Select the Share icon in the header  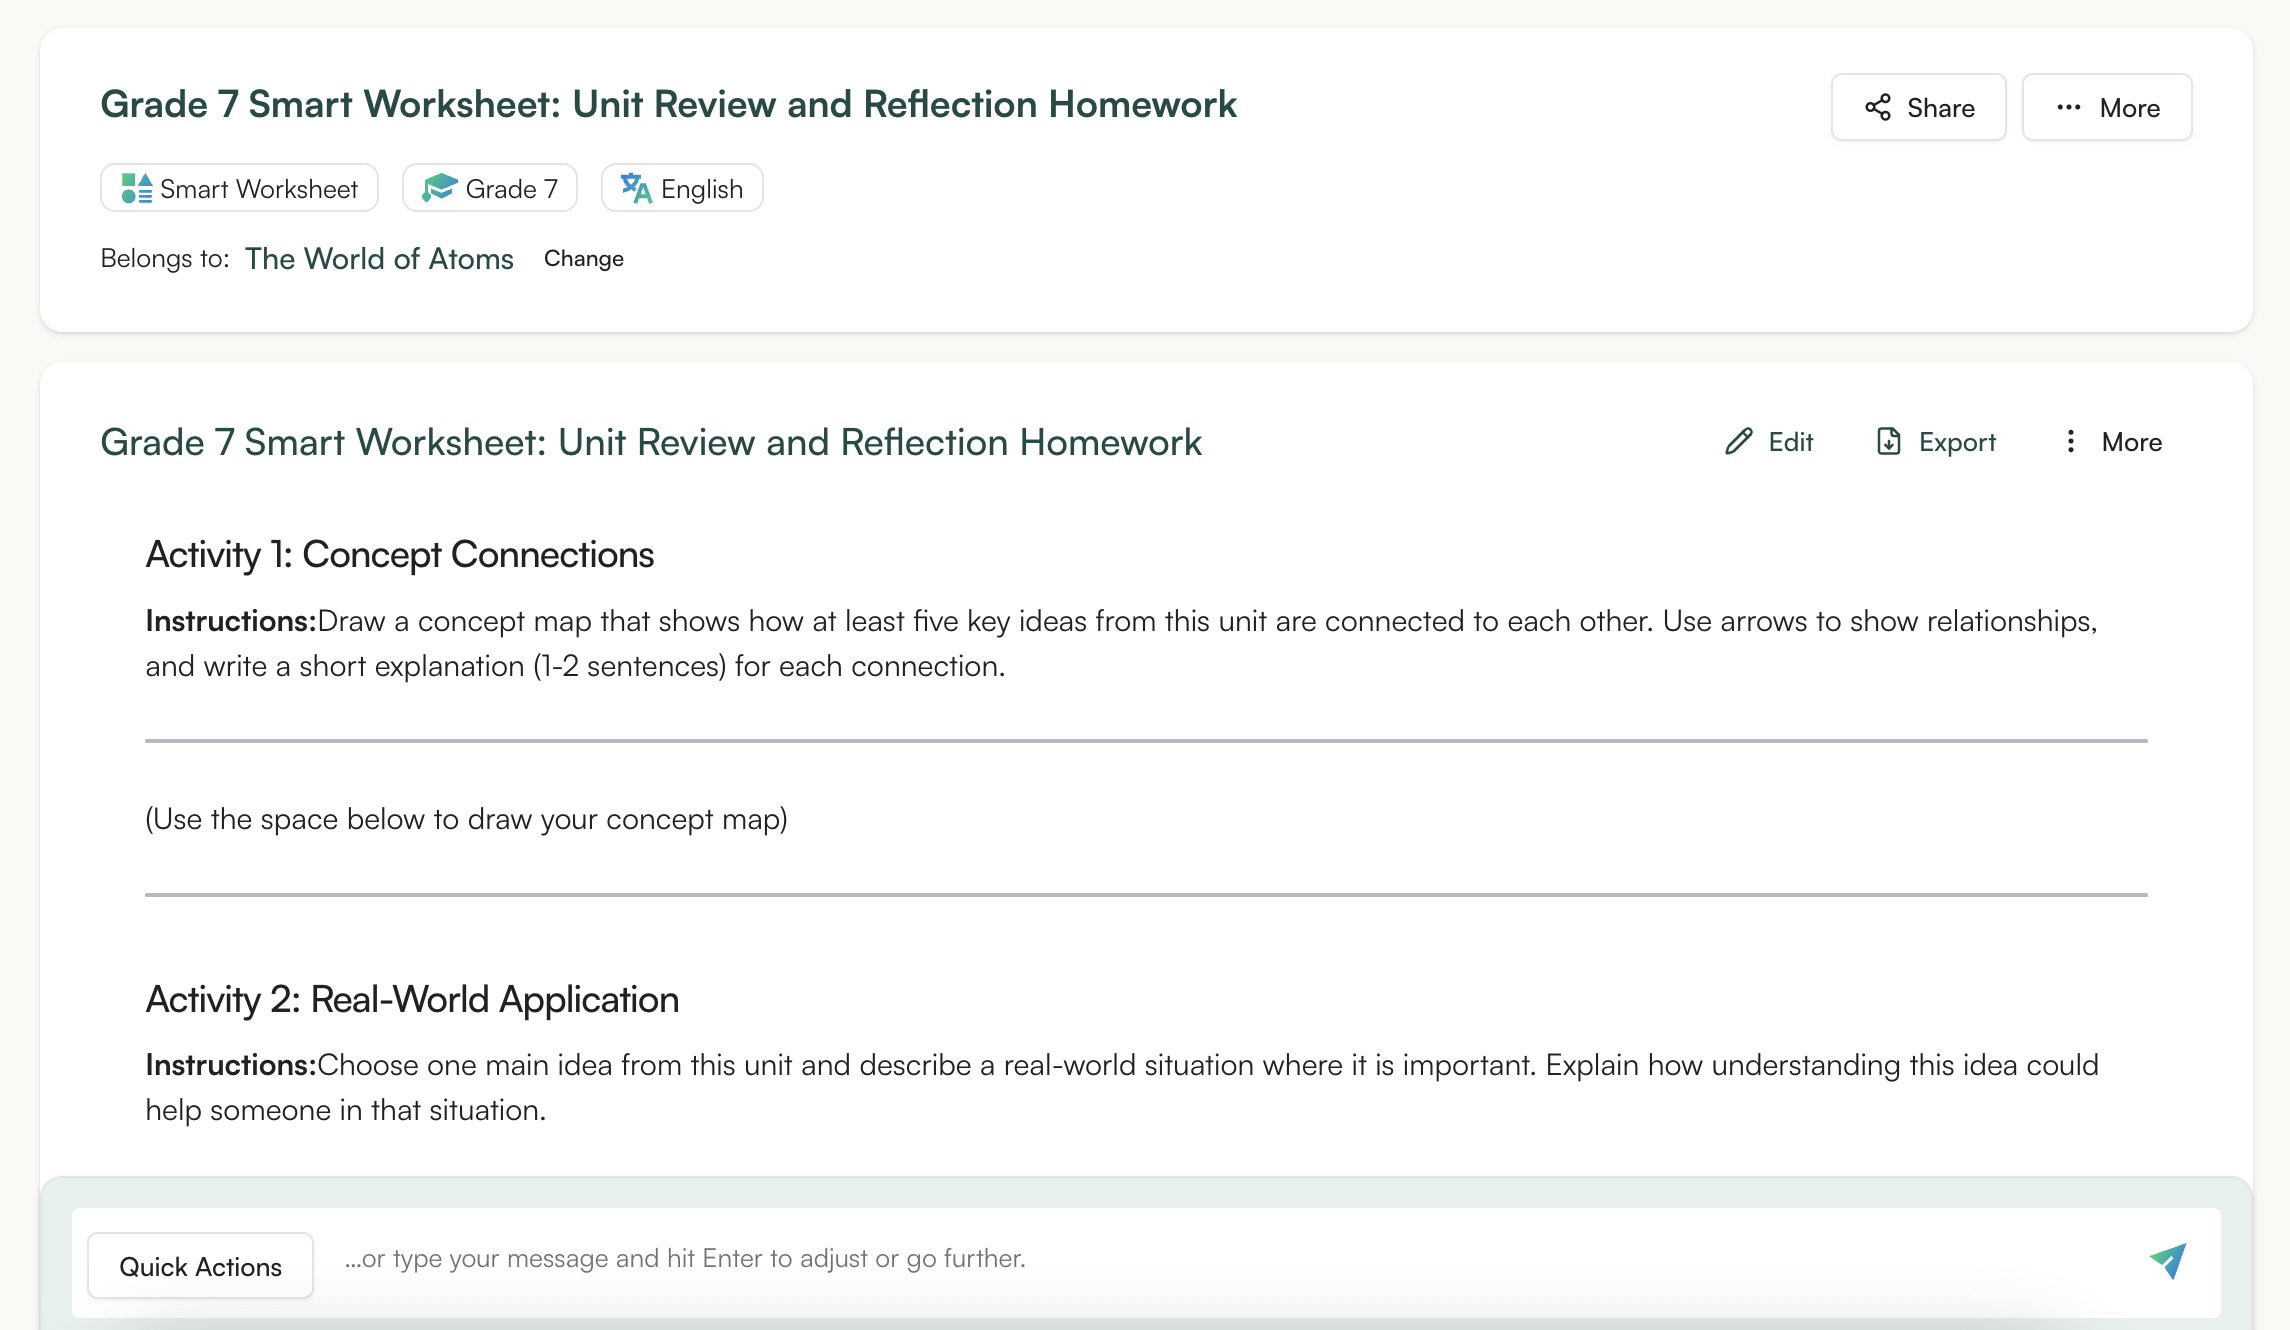[1878, 107]
